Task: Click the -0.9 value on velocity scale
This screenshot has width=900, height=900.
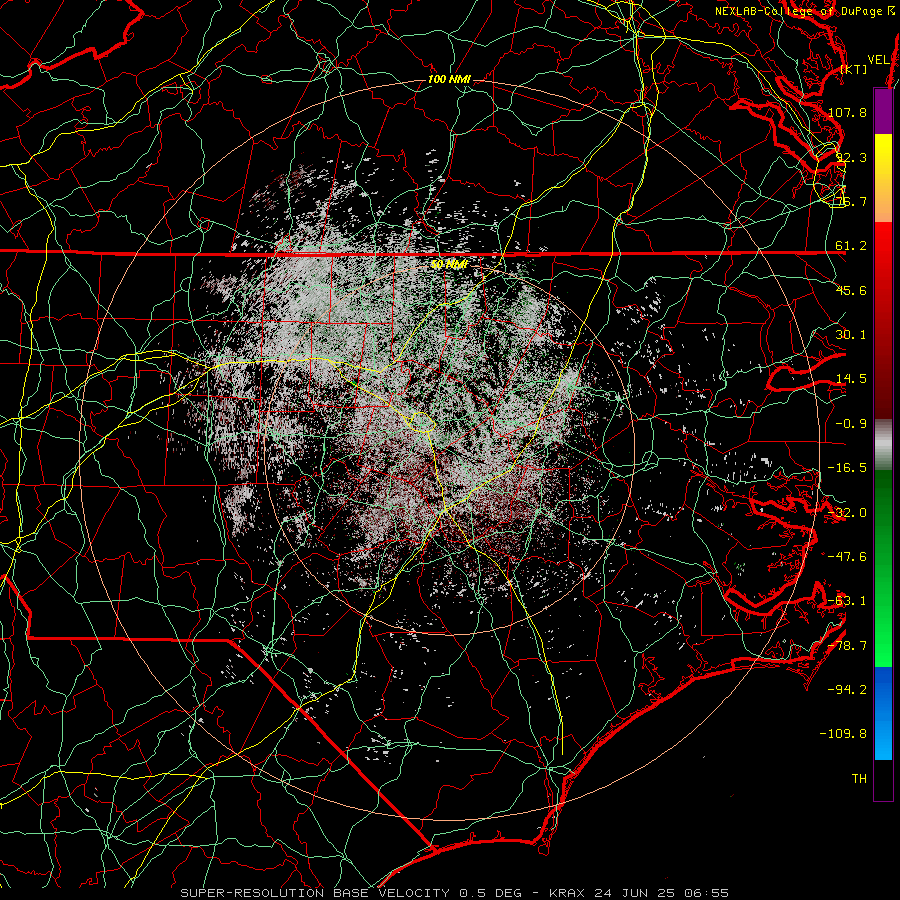Action: [851, 424]
